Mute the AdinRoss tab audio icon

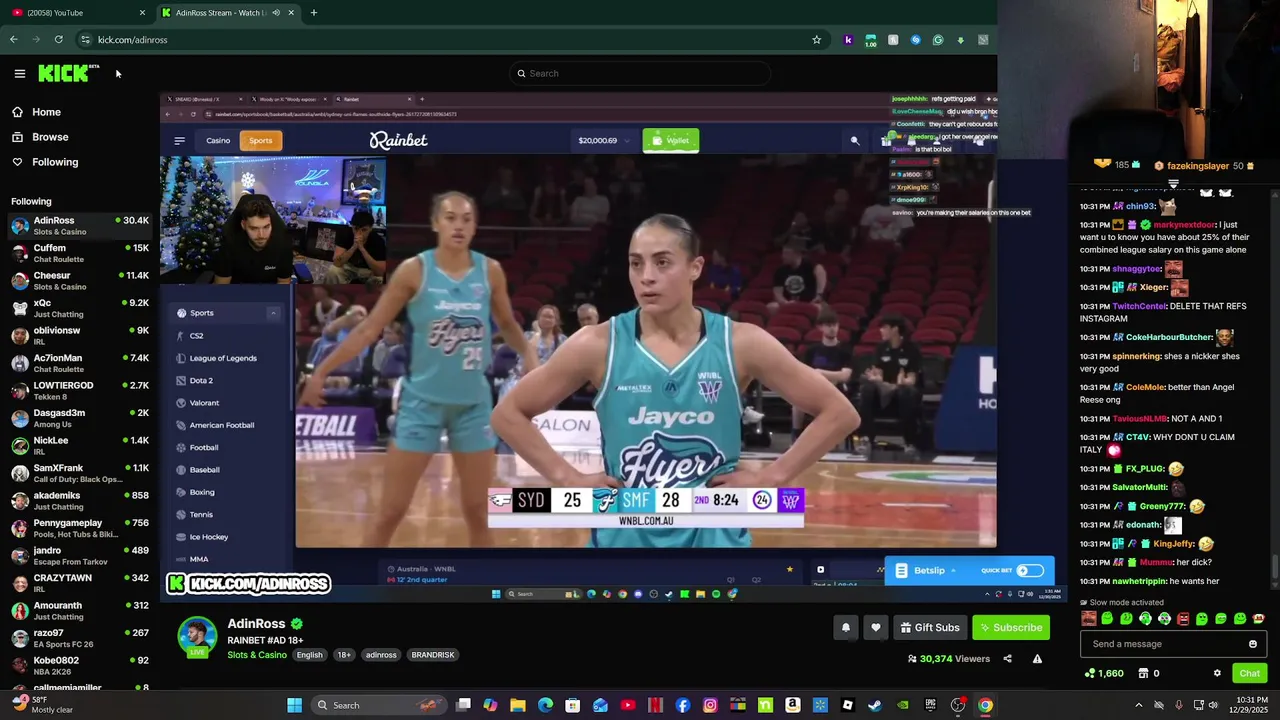click(x=276, y=13)
